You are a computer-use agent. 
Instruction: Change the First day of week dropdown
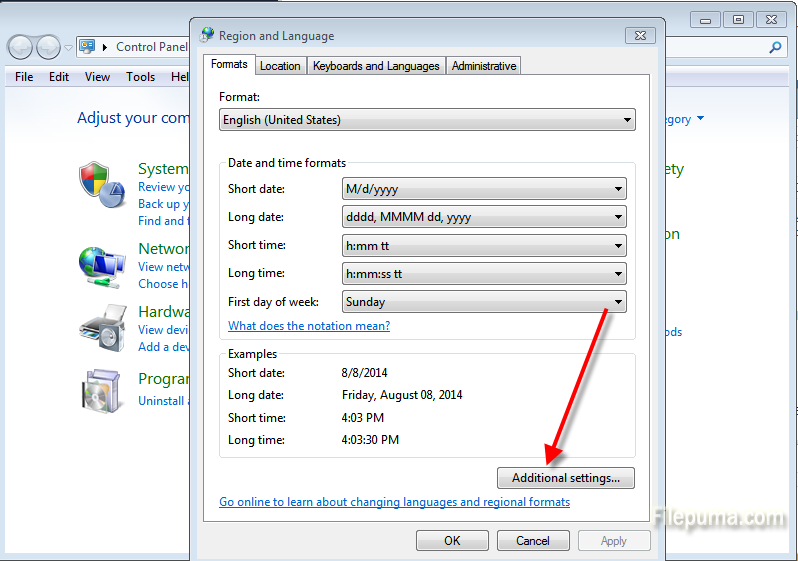[x=484, y=301]
